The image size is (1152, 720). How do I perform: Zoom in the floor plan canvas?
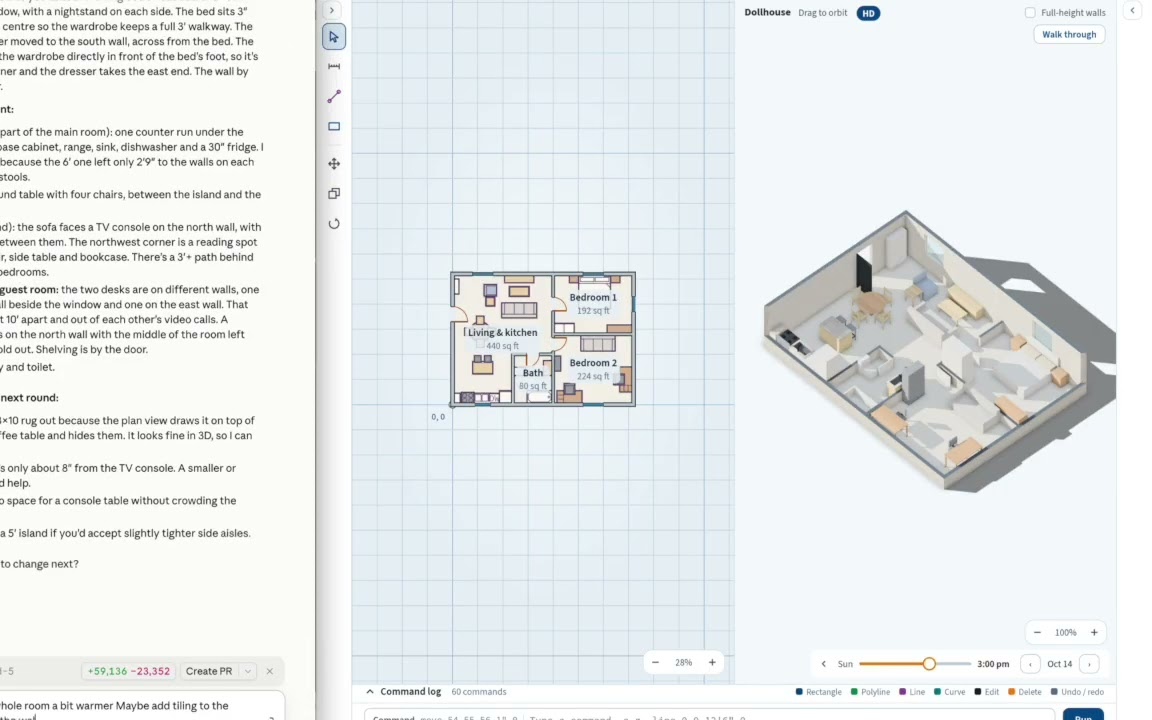pos(712,663)
